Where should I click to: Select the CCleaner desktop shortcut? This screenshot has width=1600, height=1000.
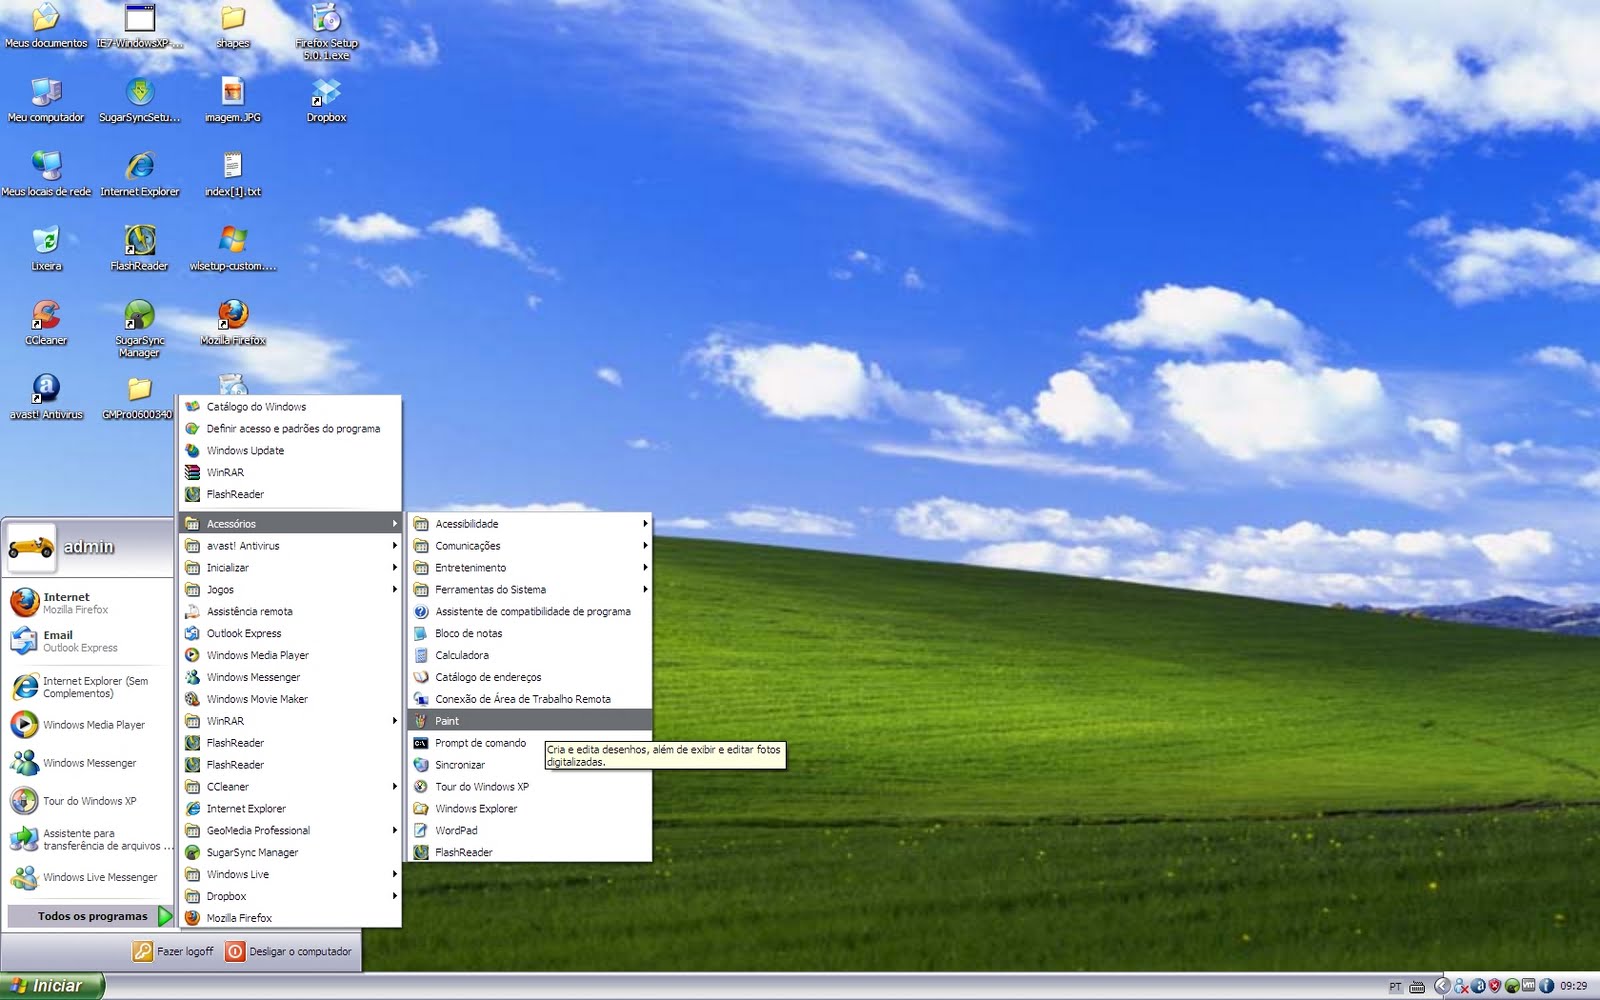pyautogui.click(x=46, y=323)
